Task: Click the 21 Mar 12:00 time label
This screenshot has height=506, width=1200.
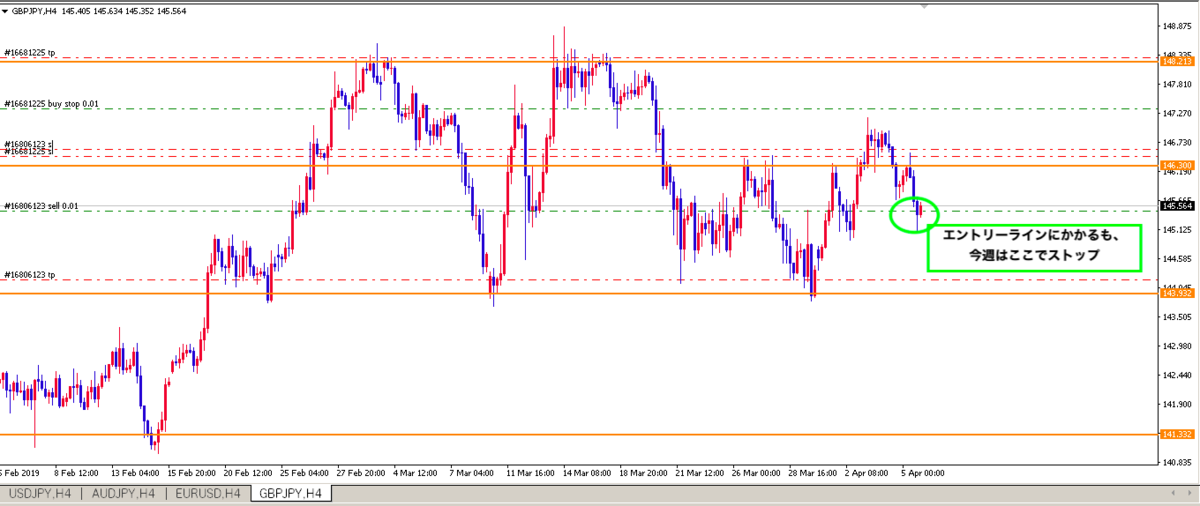Action: 701,471
